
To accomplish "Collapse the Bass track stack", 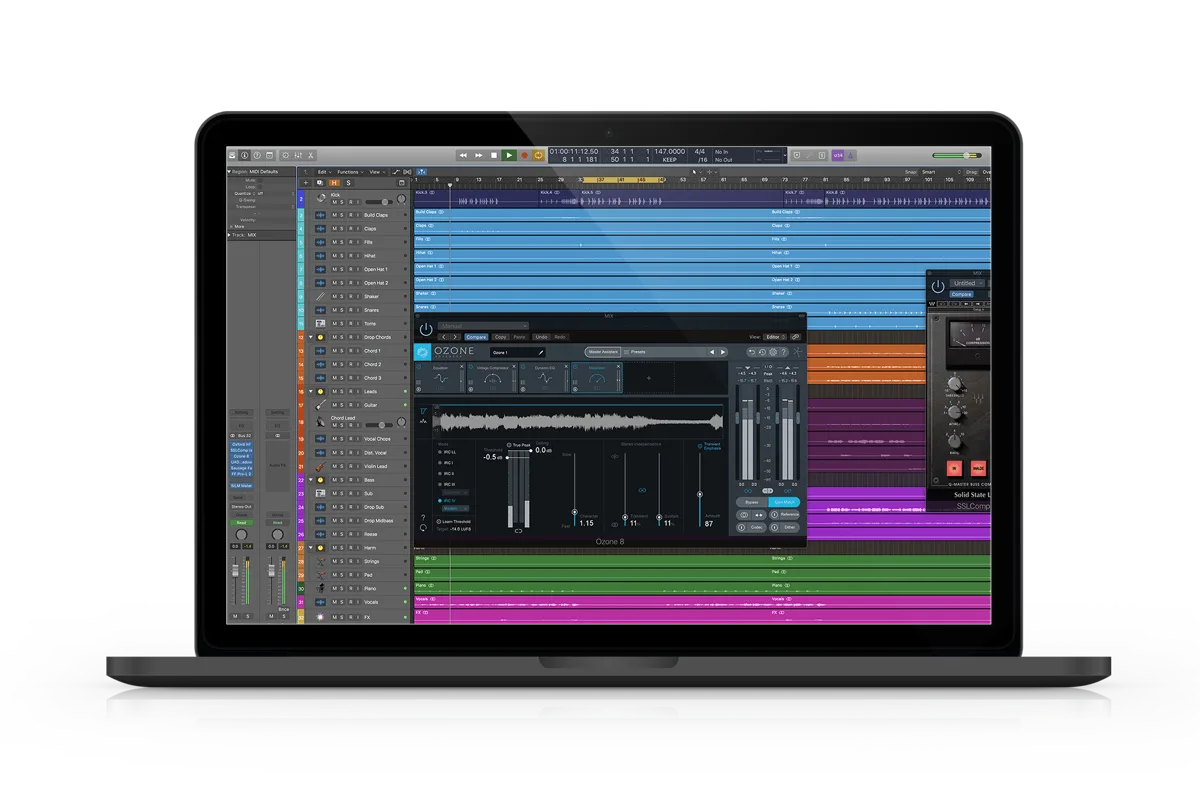I will pyautogui.click(x=310, y=480).
